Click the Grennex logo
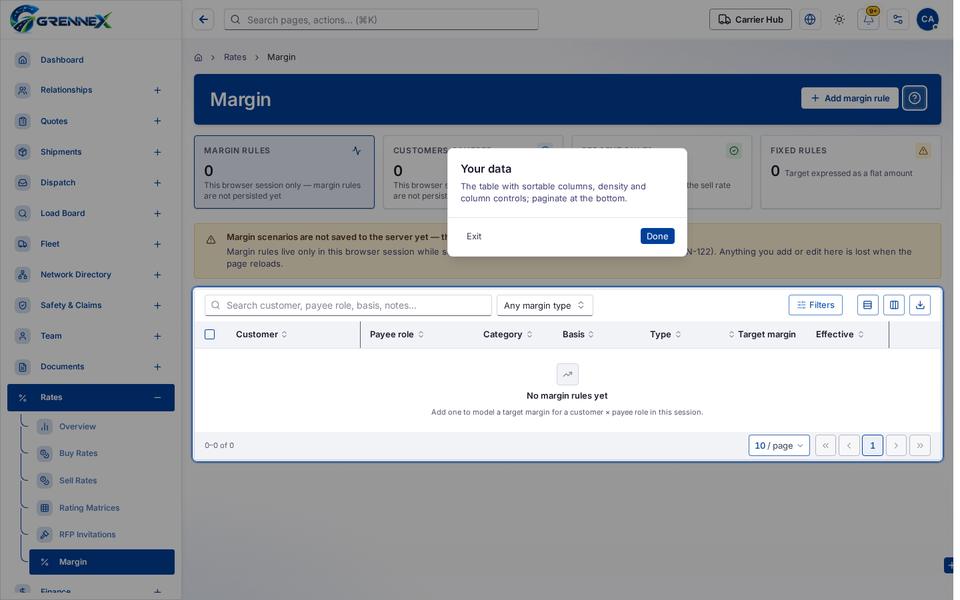Screen dimensions: 960x600 click(x=61, y=19)
